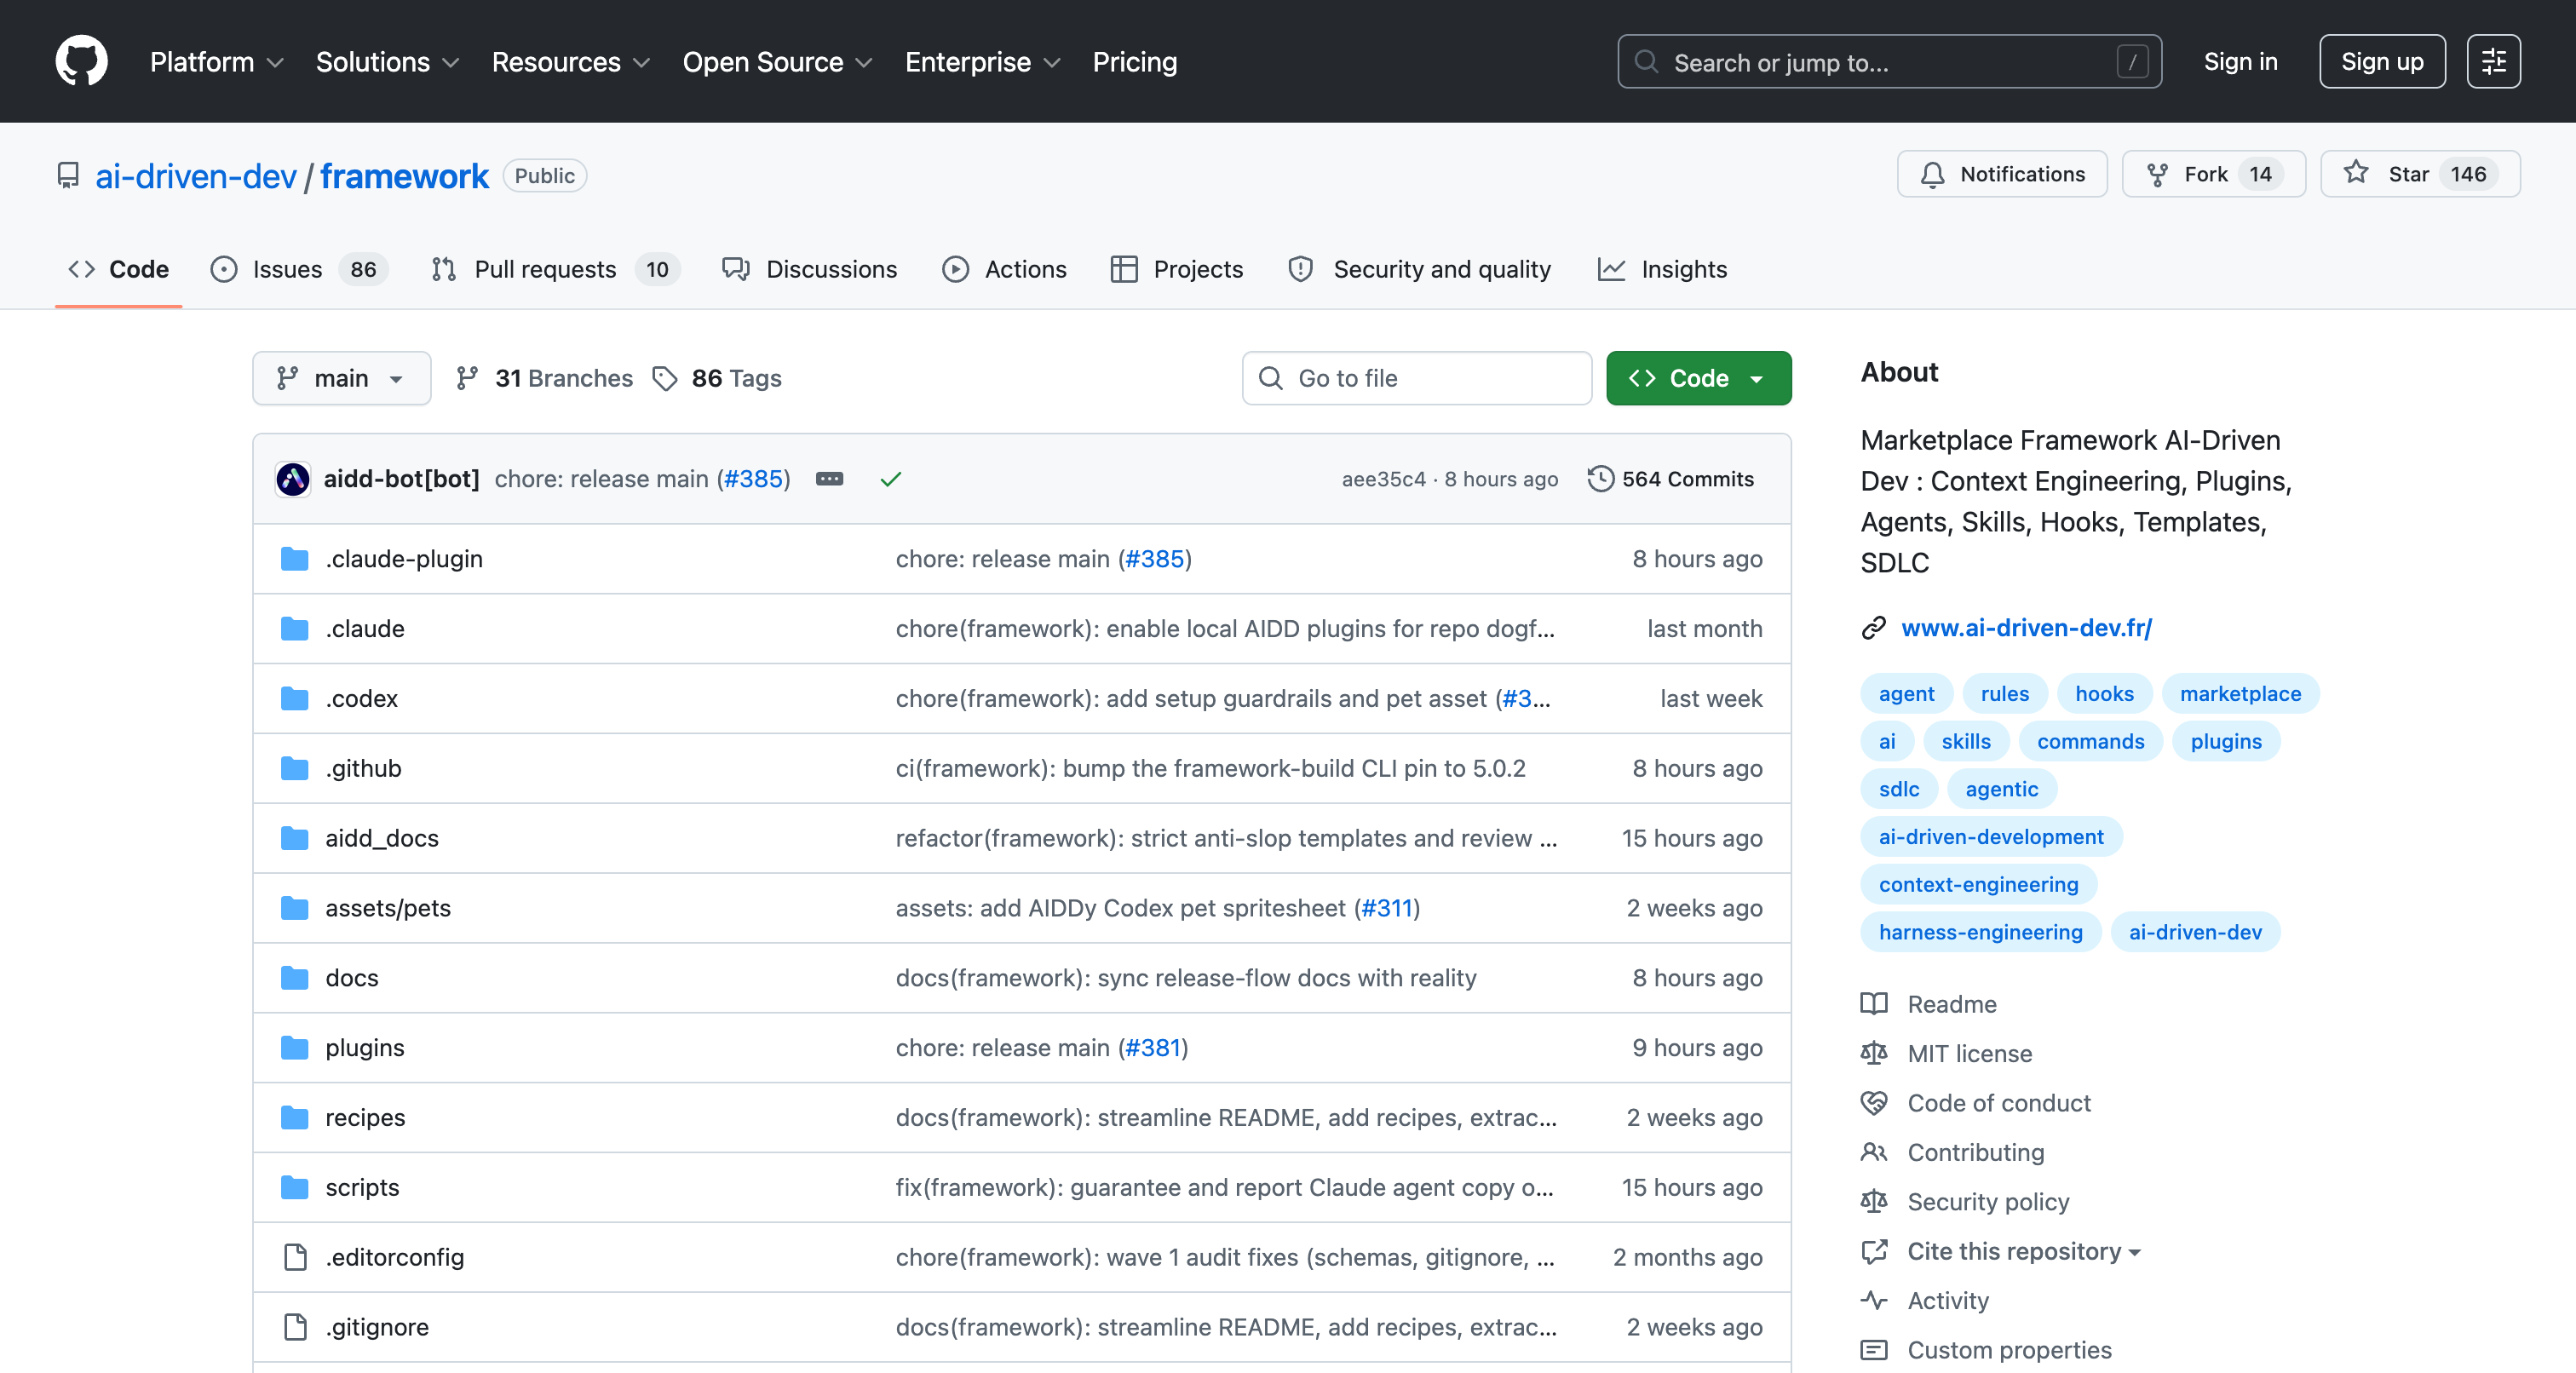Image resolution: width=2576 pixels, height=1373 pixels.
Task: Select the marketplace topic tag
Action: coord(2240,694)
